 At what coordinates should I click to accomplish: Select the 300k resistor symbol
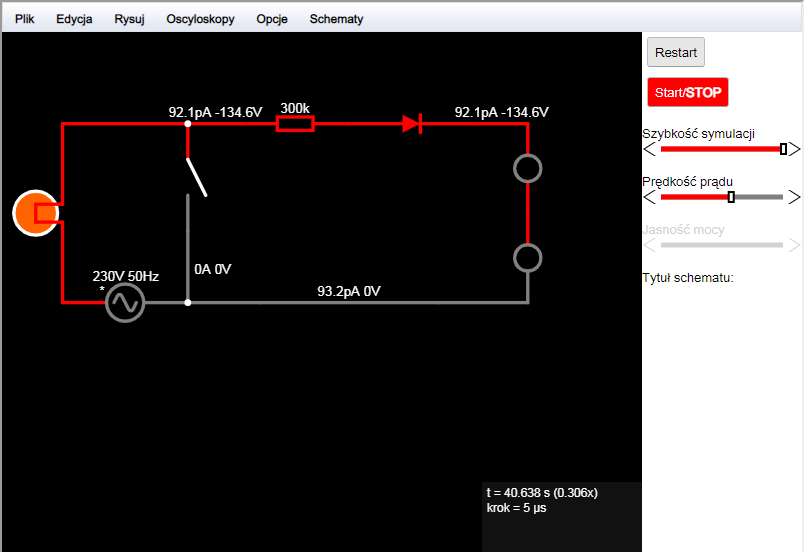295,124
